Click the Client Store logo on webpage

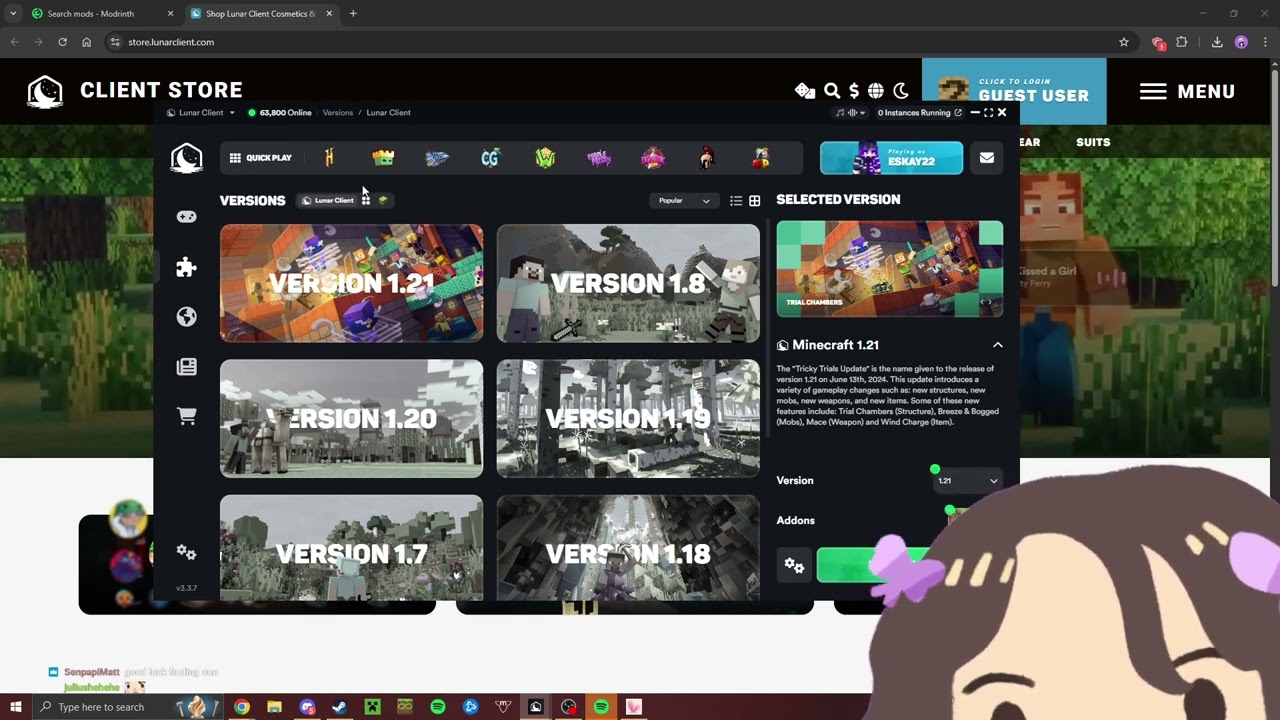click(x=135, y=91)
